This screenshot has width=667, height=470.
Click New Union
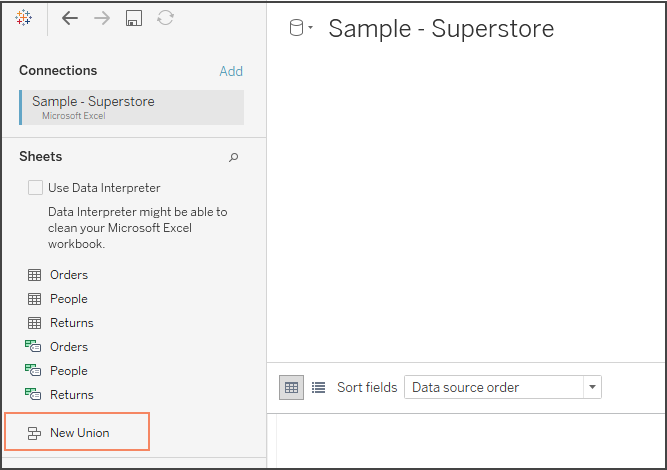pos(77,433)
